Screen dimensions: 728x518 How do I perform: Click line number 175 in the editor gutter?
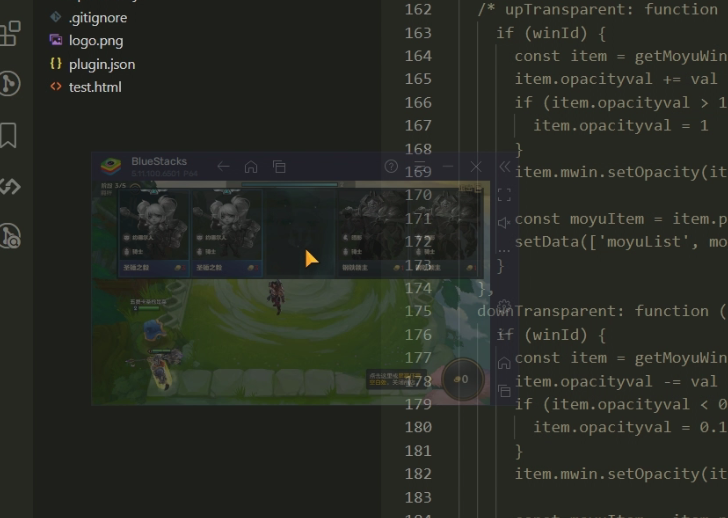coord(418,311)
